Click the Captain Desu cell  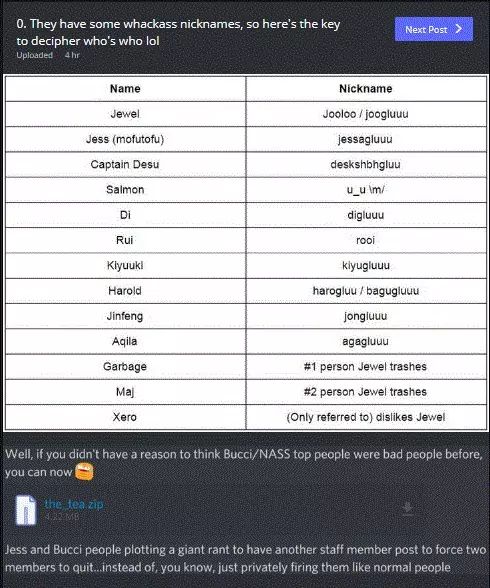125,164
